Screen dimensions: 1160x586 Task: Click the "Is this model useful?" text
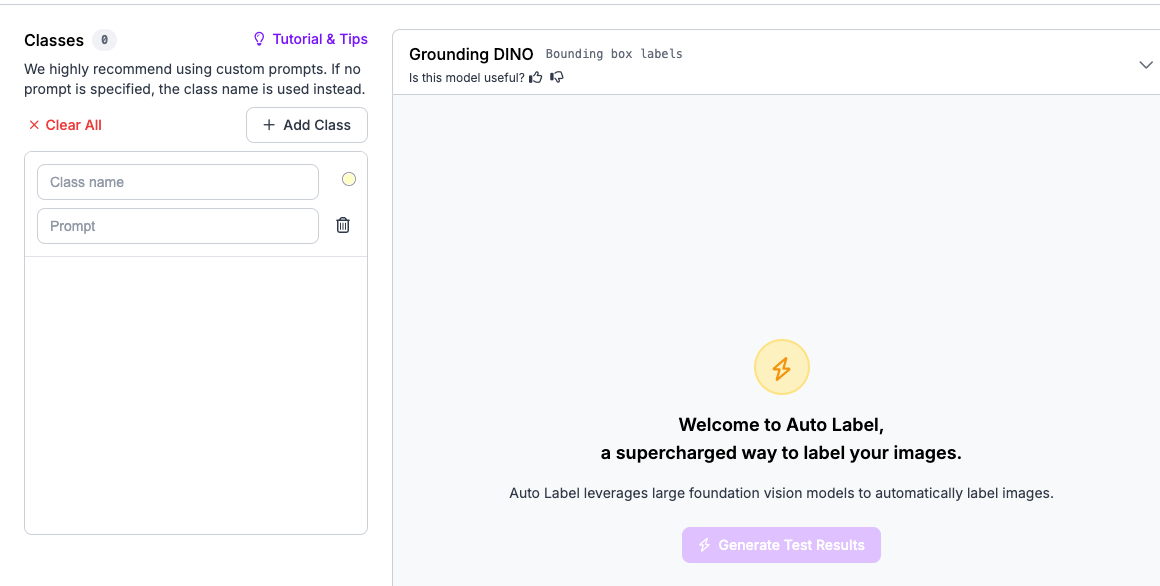point(466,77)
